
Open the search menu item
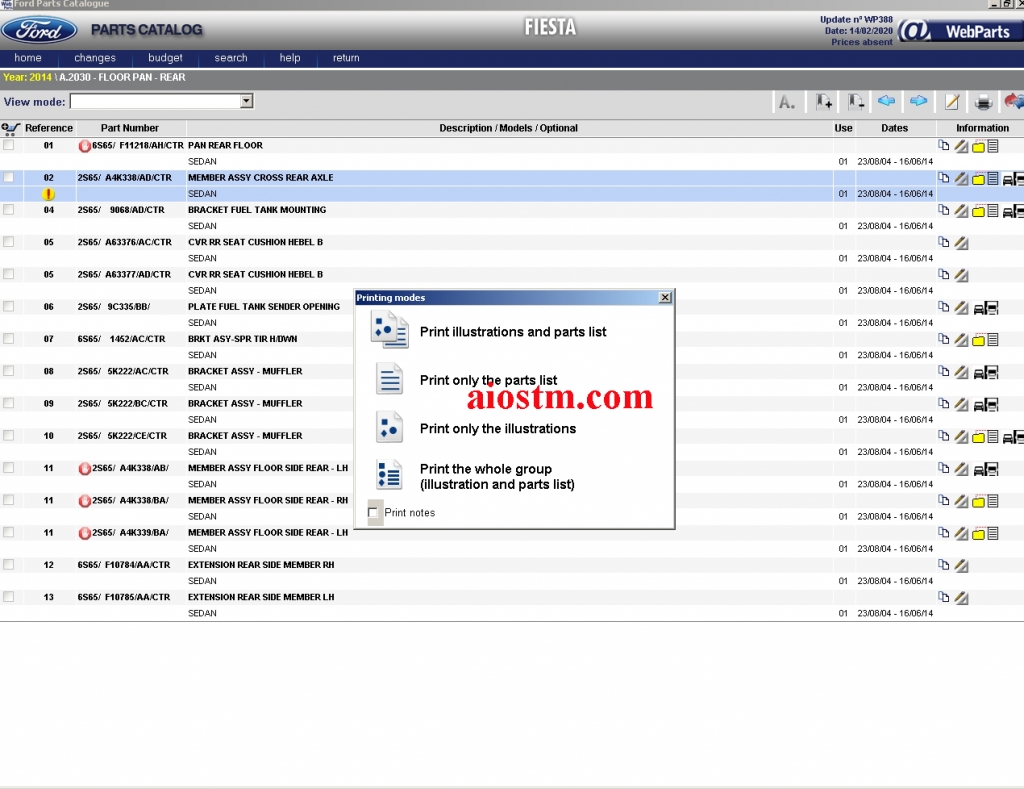coord(230,58)
